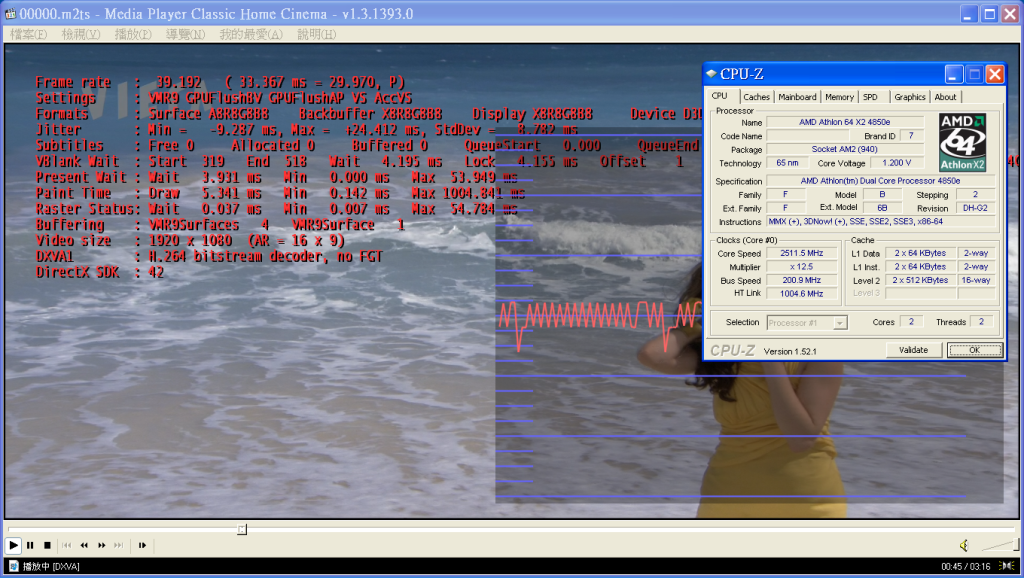The height and width of the screenshot is (578, 1024).
Task: Open the 檔案(F) menu
Action: [29, 34]
